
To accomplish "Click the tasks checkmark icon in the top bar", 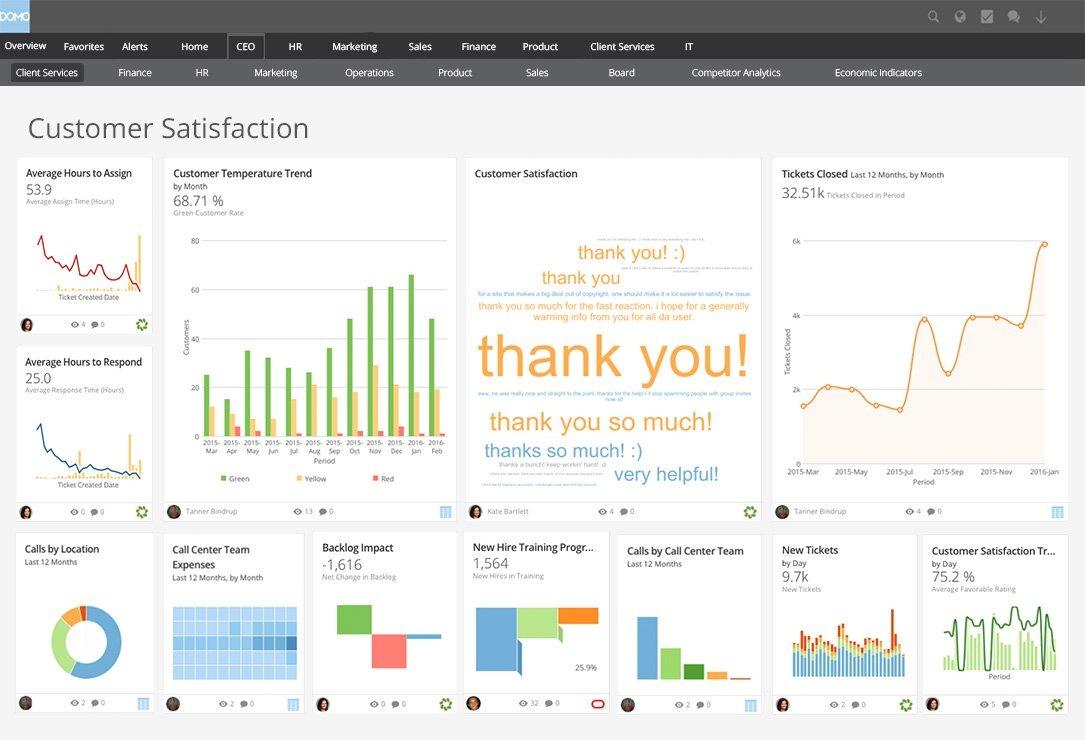I will click(x=986, y=17).
